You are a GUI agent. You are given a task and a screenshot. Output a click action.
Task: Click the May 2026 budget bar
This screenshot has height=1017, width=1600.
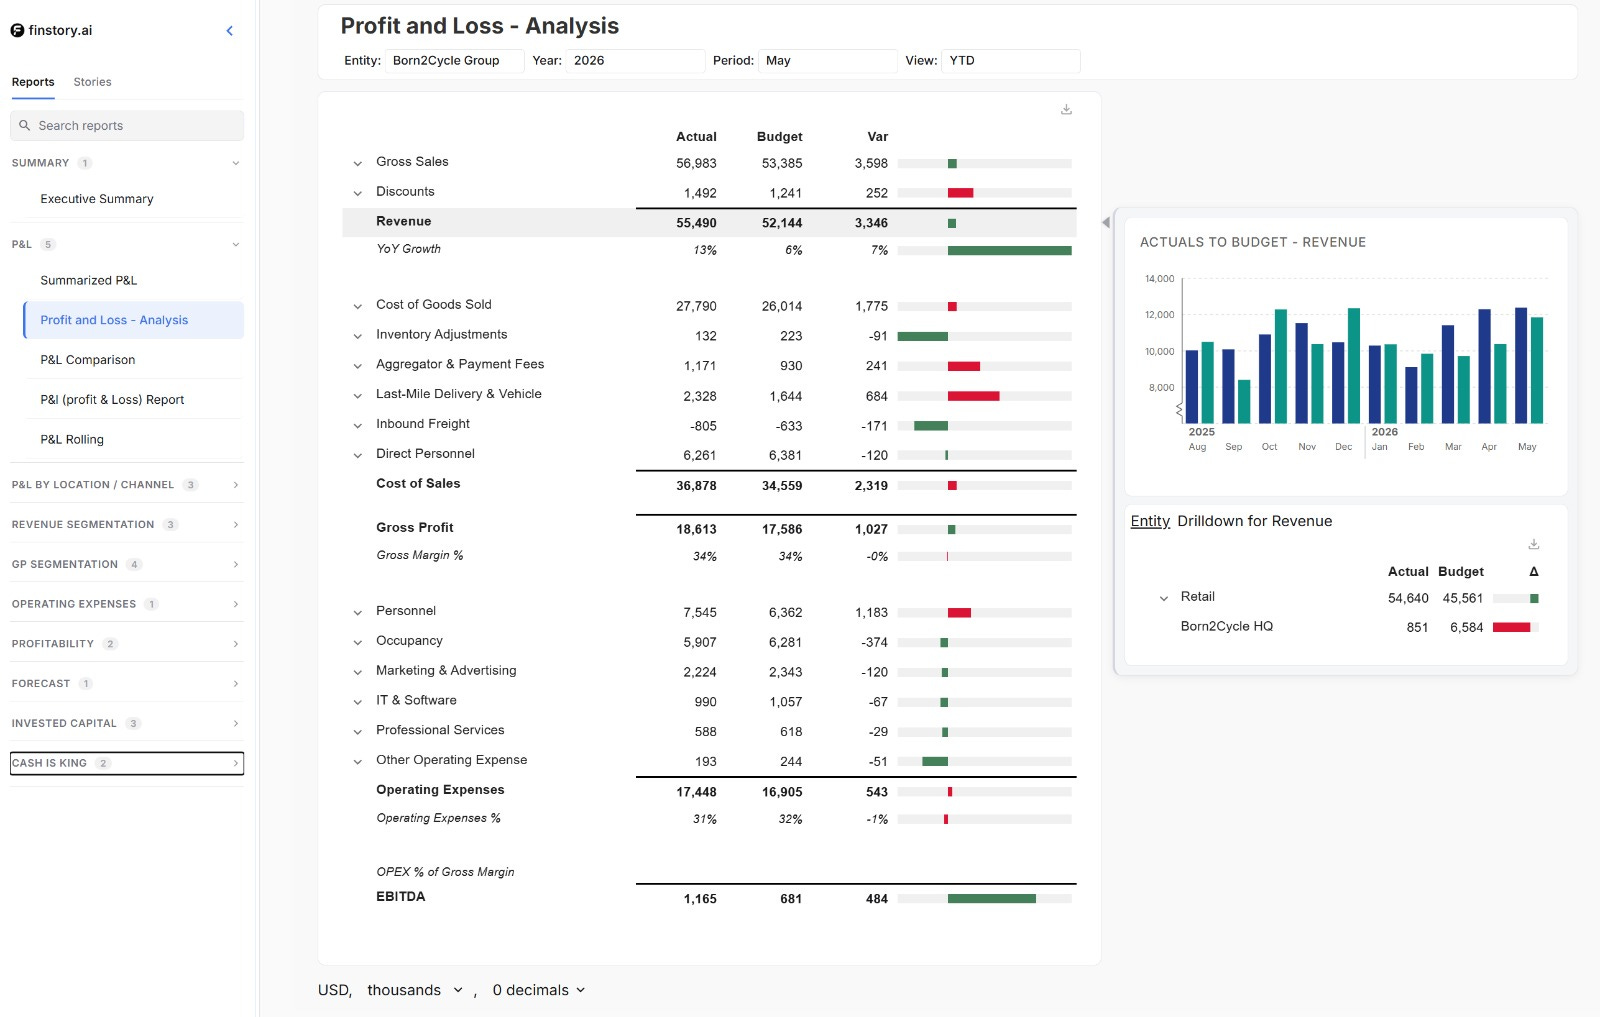point(1537,370)
